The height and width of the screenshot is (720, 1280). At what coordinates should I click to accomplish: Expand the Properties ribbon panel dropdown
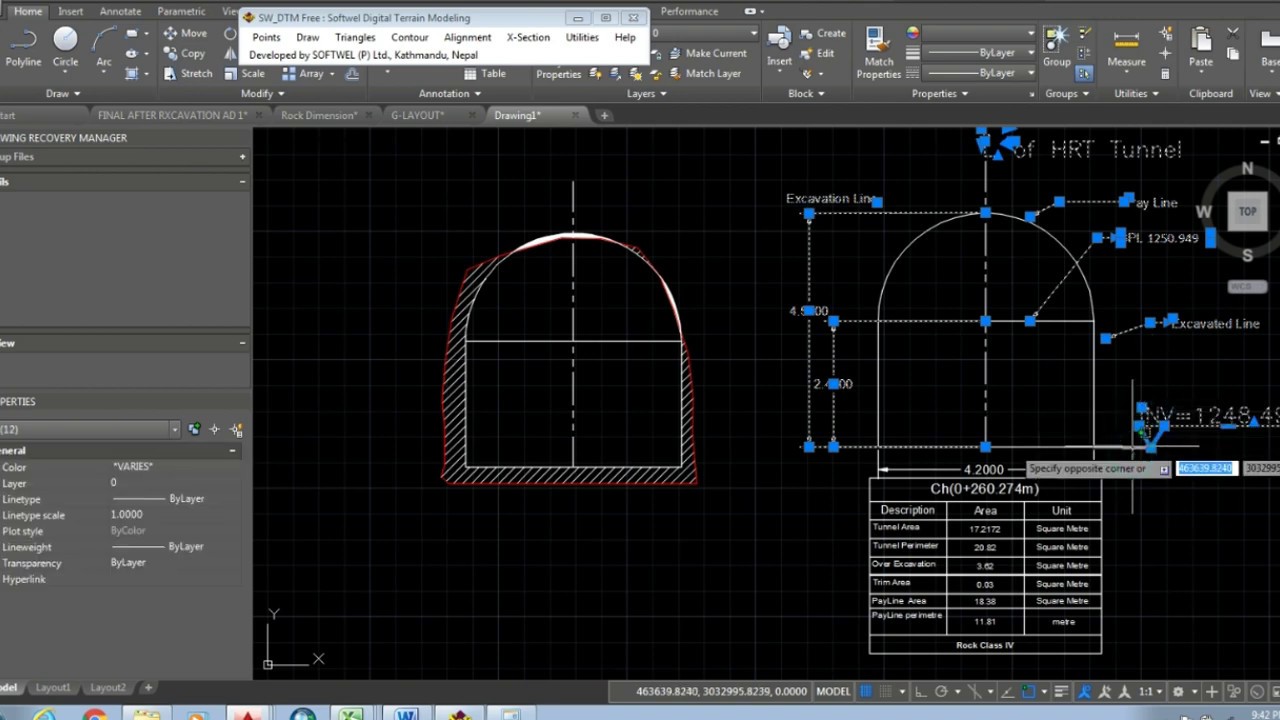(x=940, y=93)
